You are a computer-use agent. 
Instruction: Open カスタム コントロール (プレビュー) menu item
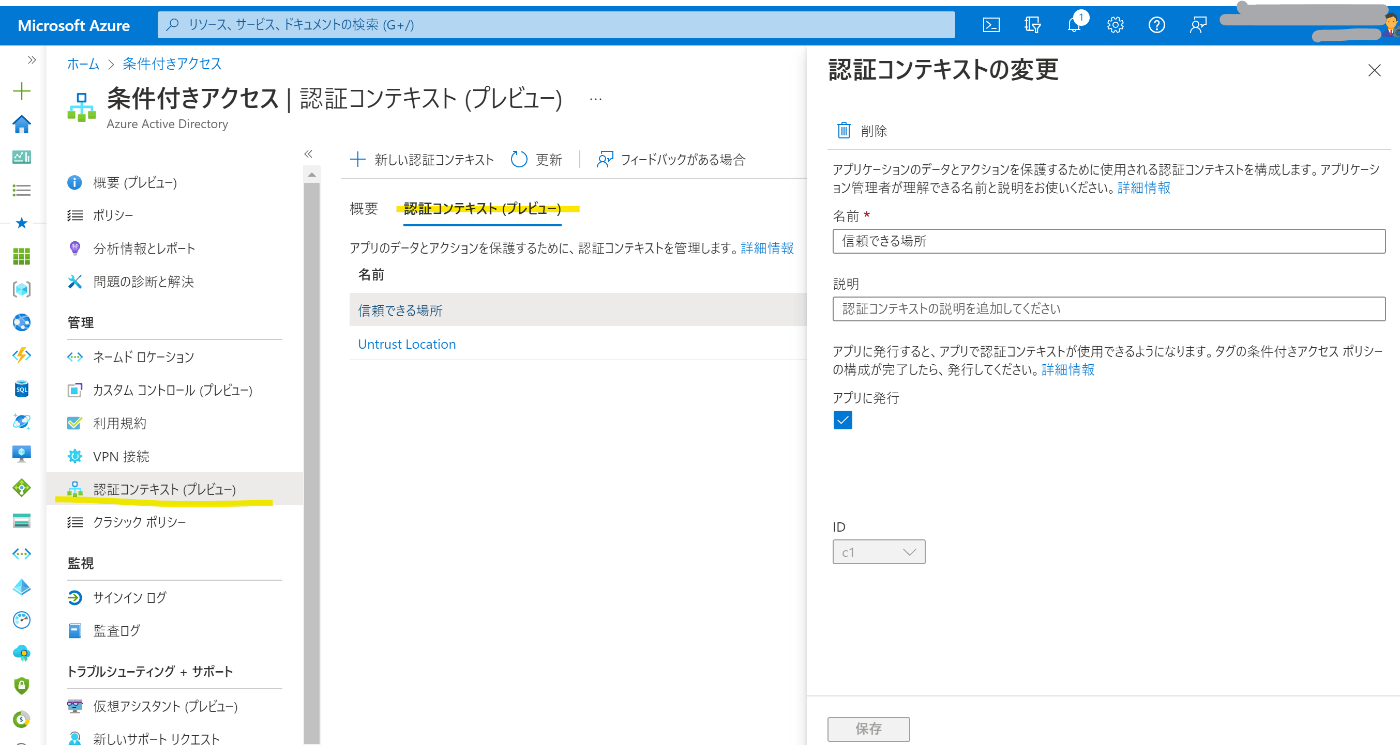[174, 389]
